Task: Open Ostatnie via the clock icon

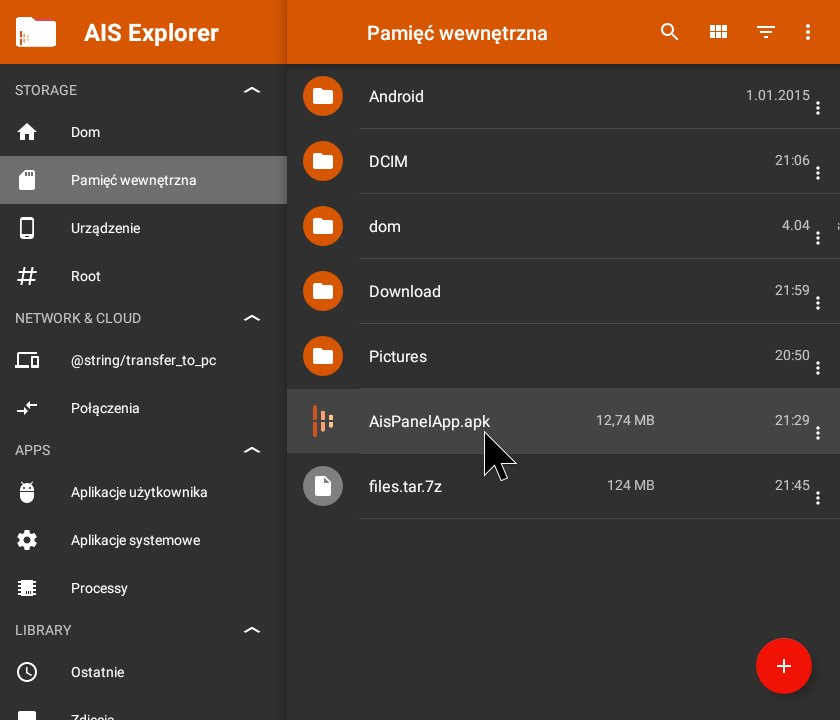Action: 29,672
